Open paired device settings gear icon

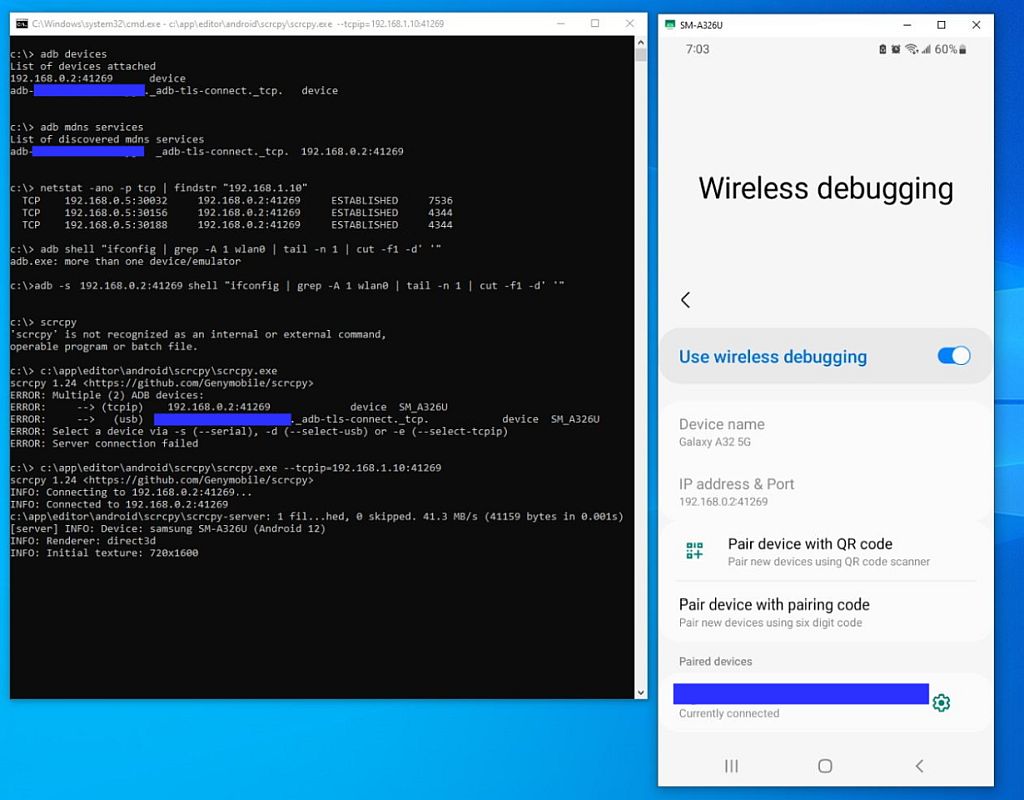pyautogui.click(x=941, y=703)
